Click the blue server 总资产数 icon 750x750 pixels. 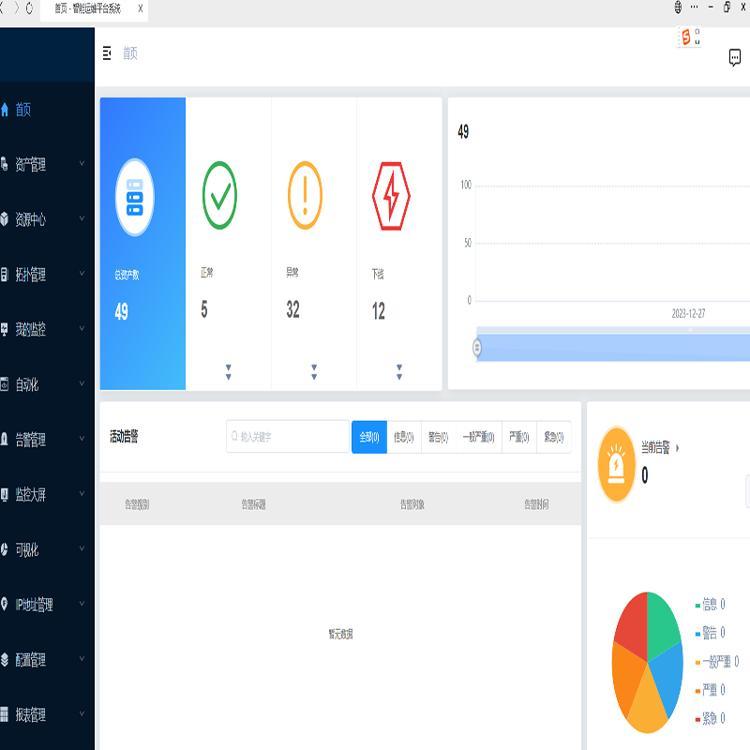pos(135,197)
